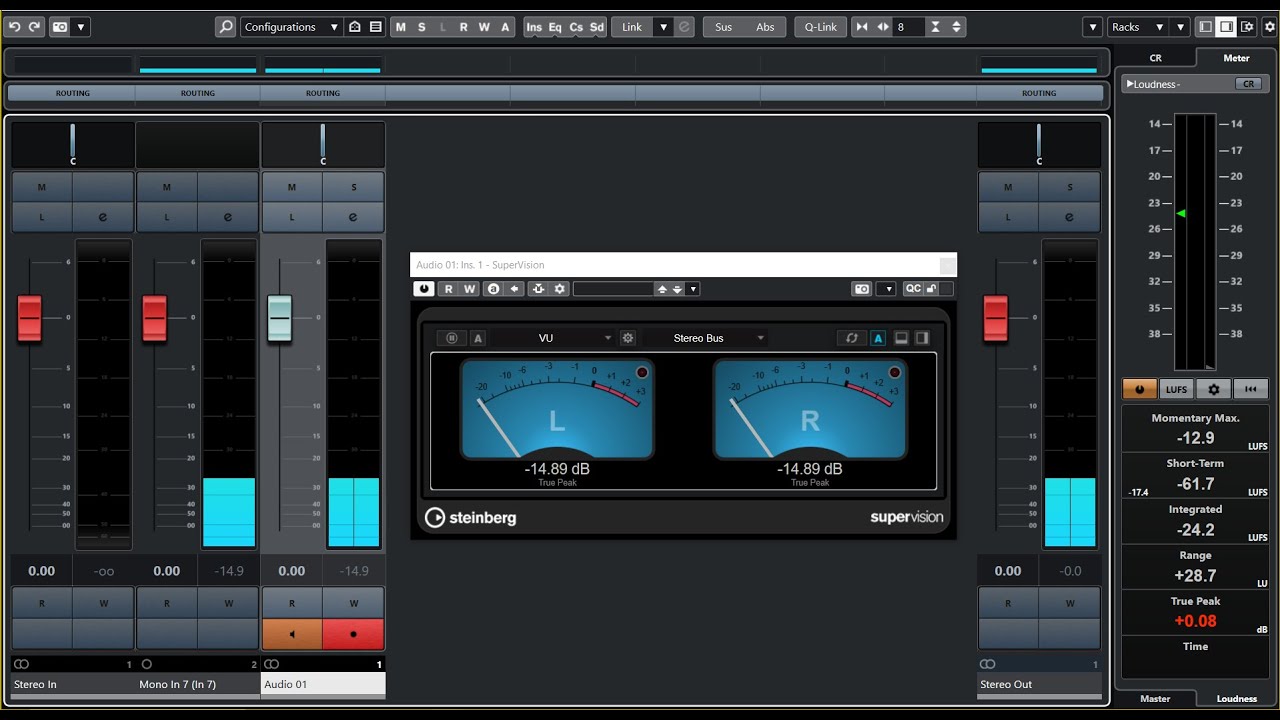The image size is (1280, 720).
Task: Open the Configurations dropdown
Action: [291, 27]
